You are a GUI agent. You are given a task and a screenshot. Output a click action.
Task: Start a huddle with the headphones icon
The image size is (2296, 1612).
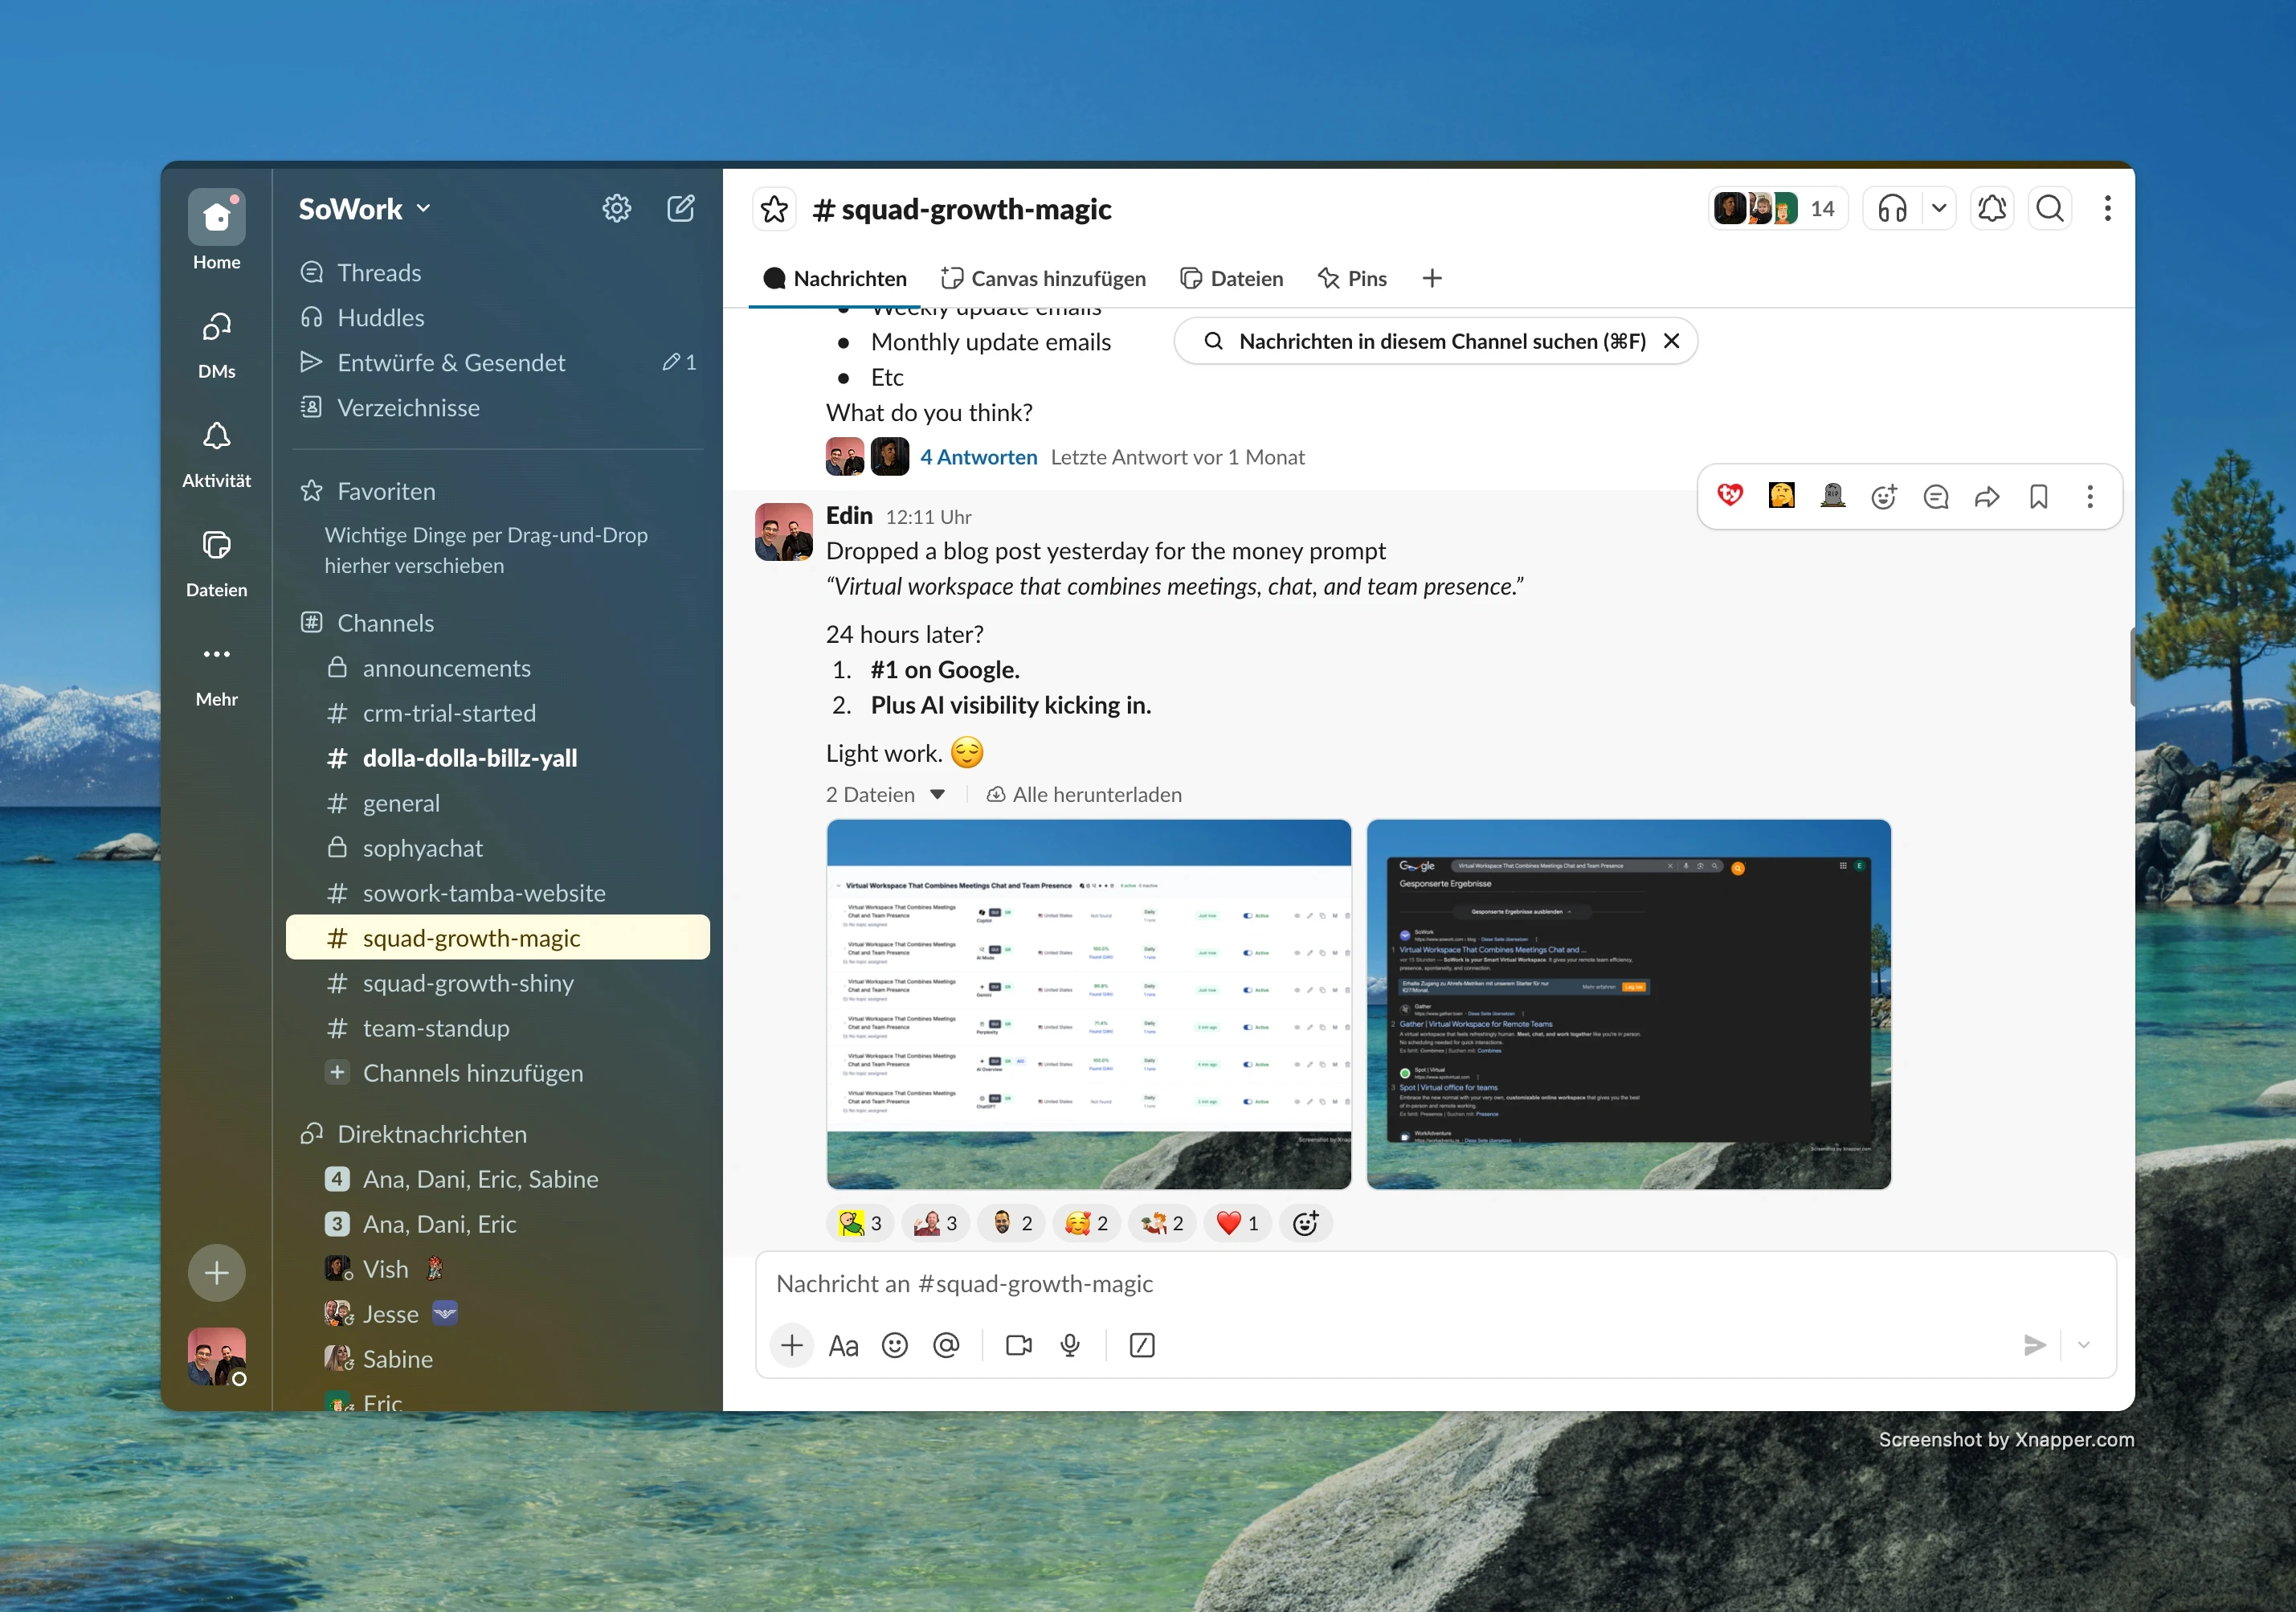point(1892,208)
